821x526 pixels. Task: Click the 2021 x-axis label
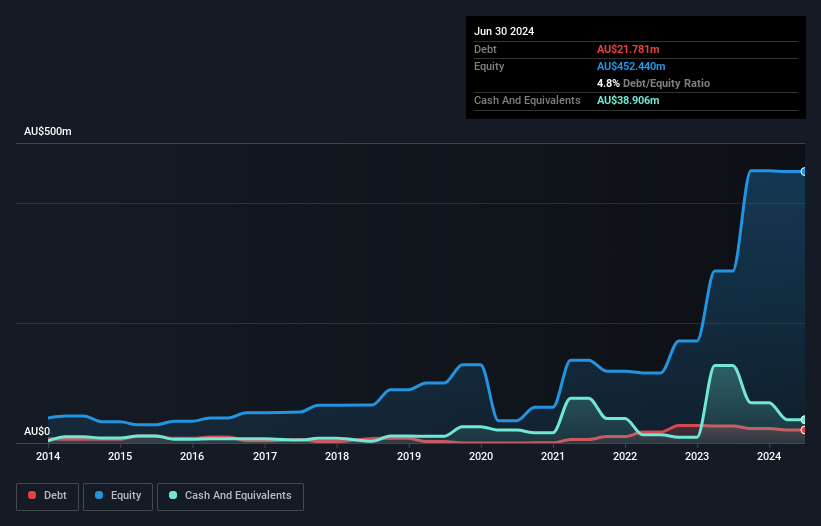pyautogui.click(x=553, y=456)
